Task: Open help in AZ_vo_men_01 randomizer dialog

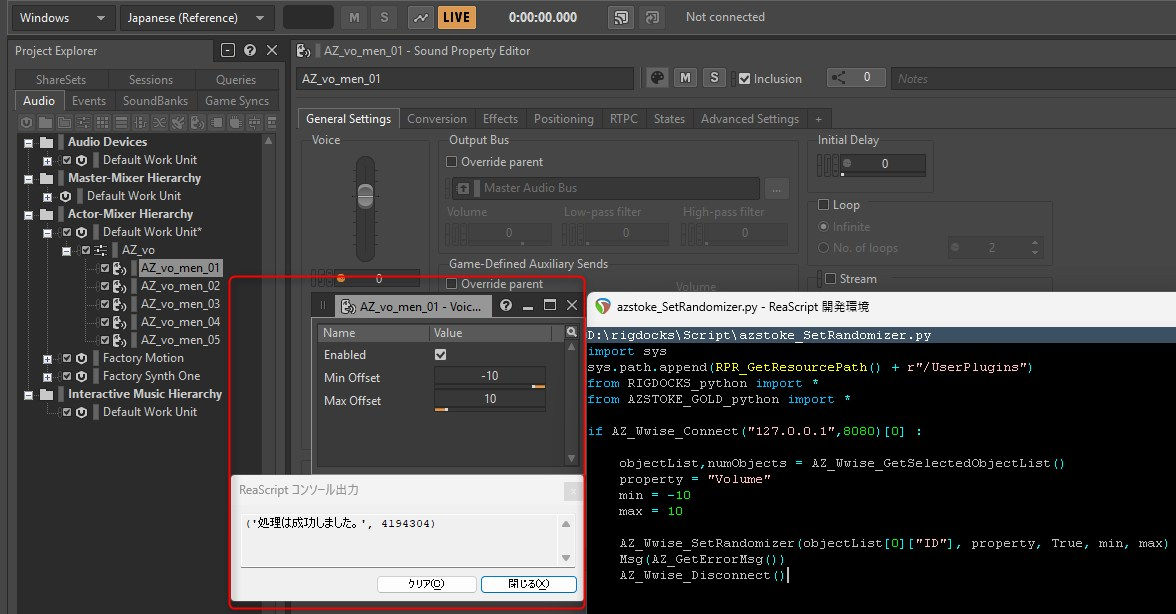Action: tap(506, 305)
